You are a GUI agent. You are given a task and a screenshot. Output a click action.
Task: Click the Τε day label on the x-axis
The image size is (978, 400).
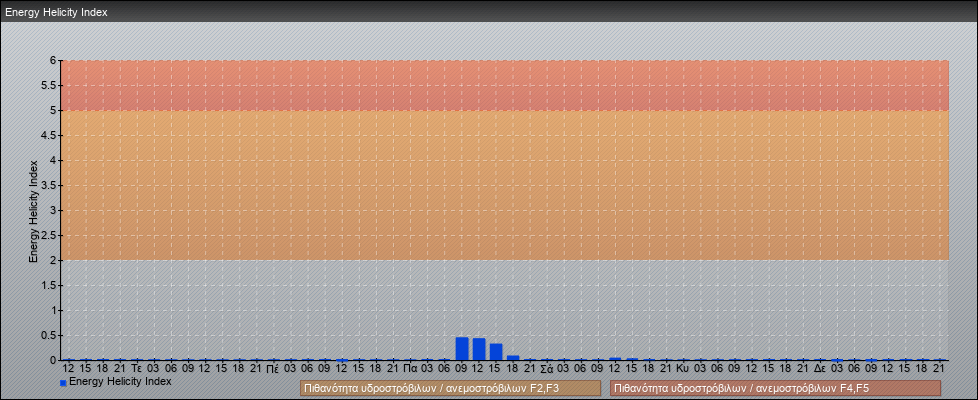coord(137,368)
